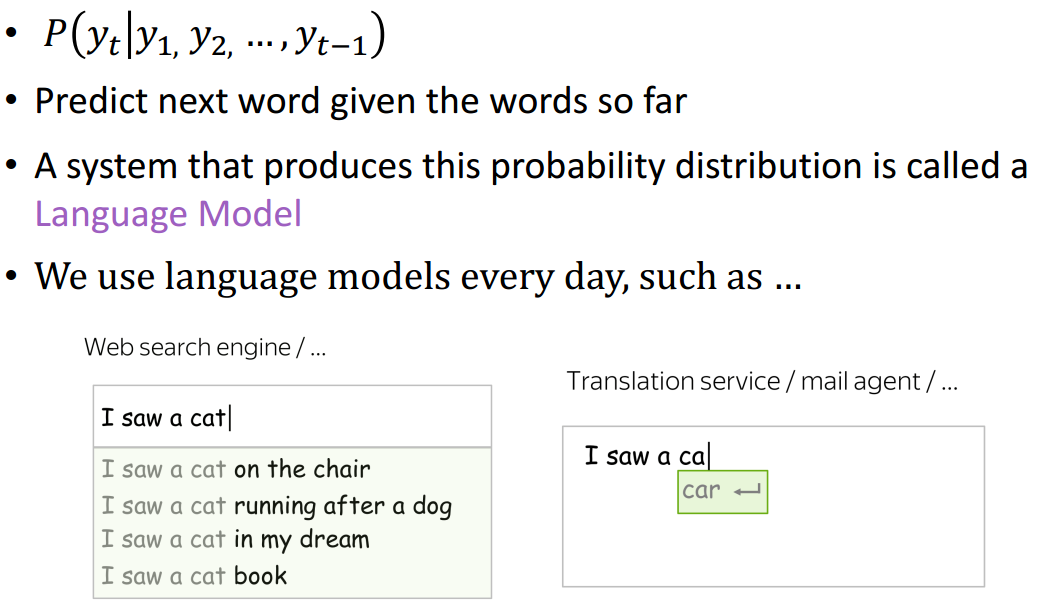Click the Web search engine label
Screen dimensions: 1045x606
click(x=205, y=348)
